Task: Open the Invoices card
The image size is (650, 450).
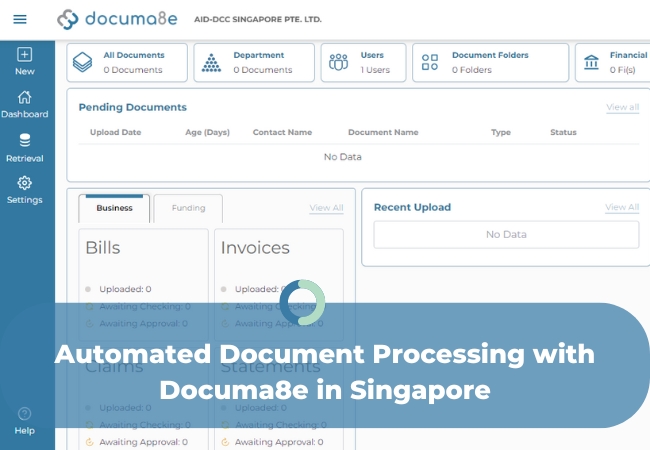Action: click(279, 284)
